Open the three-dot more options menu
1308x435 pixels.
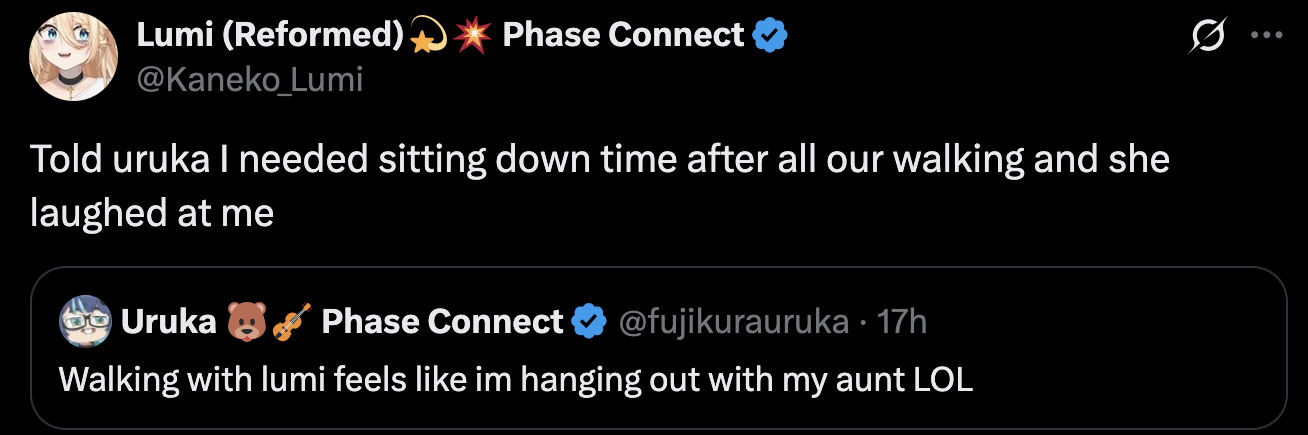[1266, 36]
